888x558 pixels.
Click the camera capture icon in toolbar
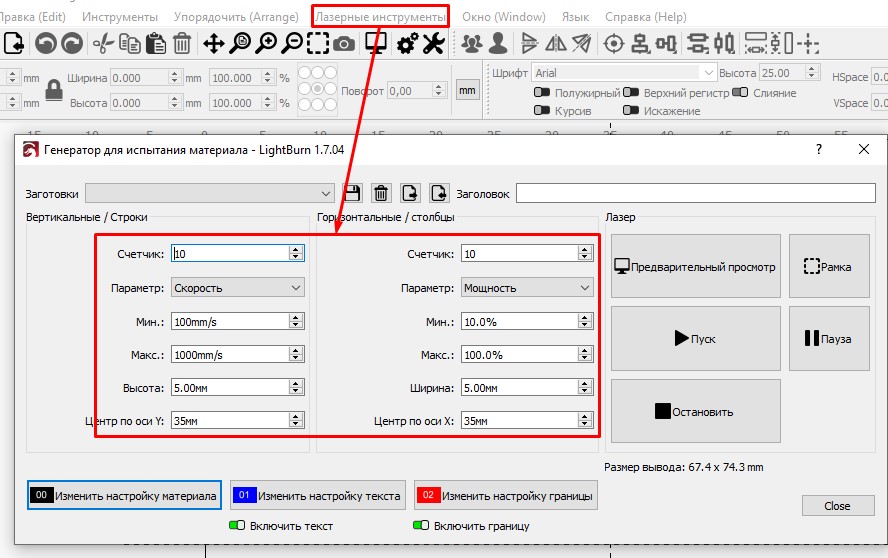(343, 43)
